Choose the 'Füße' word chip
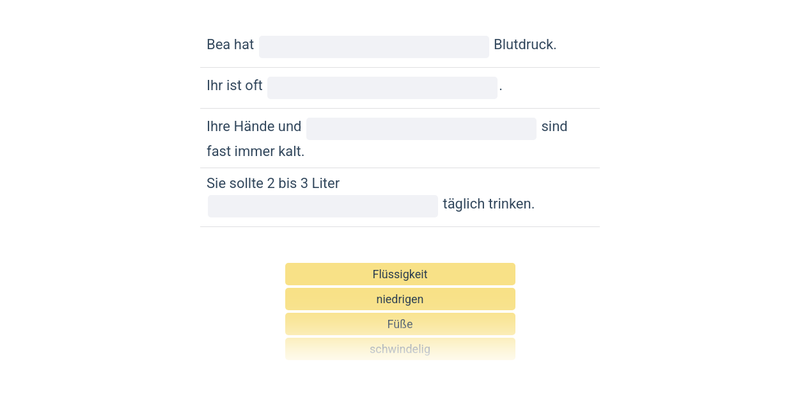The height and width of the screenshot is (400, 800). [400, 324]
